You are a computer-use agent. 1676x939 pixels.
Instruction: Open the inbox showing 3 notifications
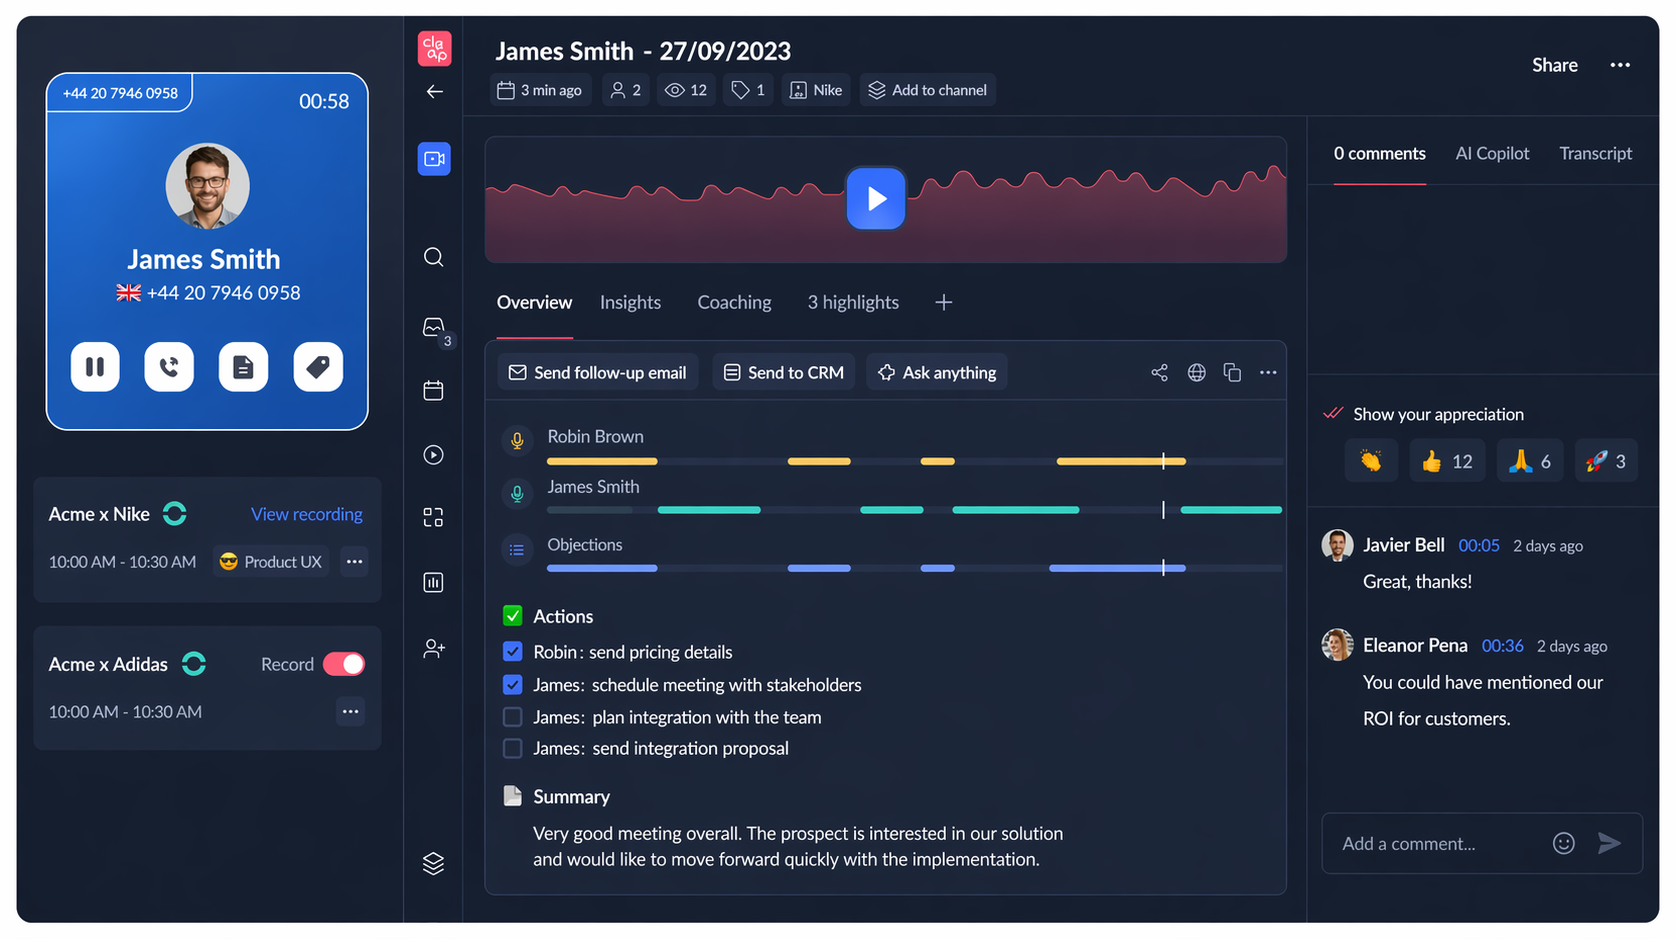tap(433, 325)
